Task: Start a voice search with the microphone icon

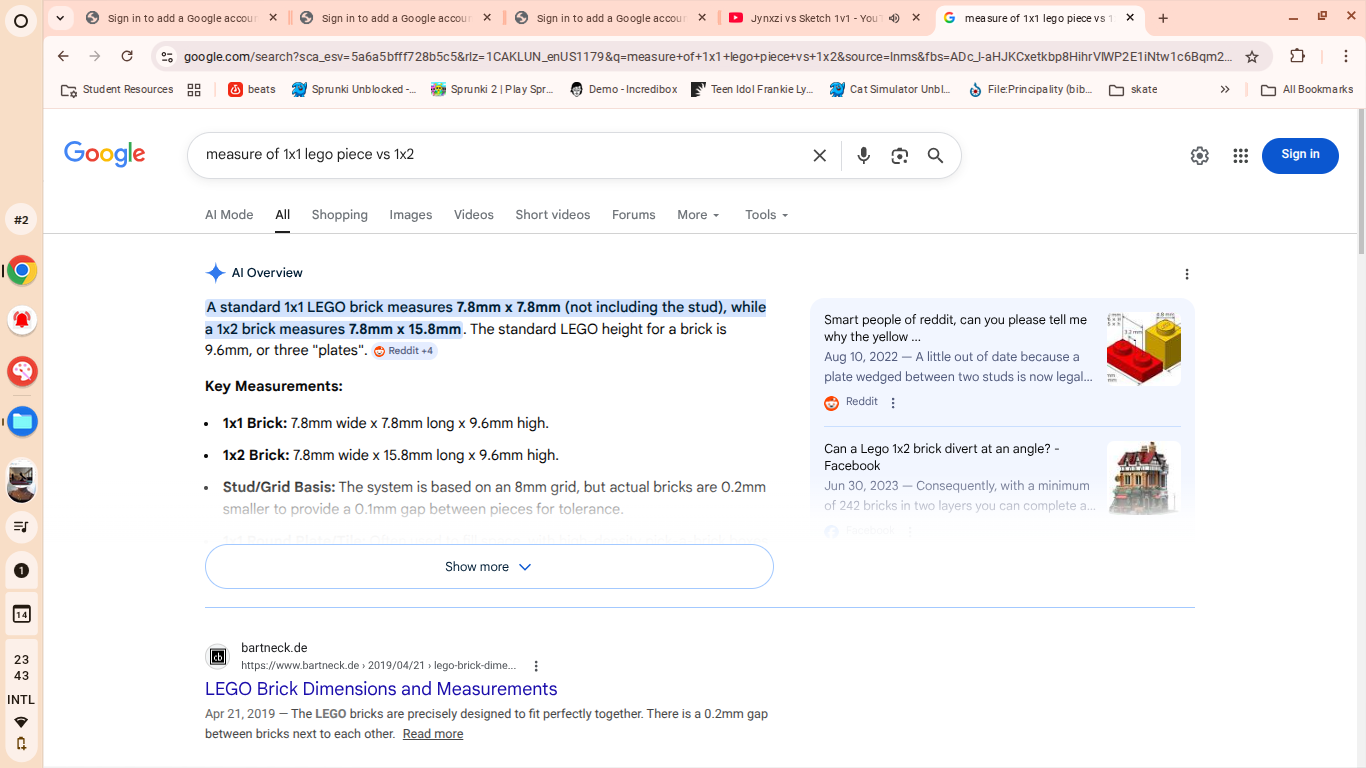Action: tap(864, 155)
